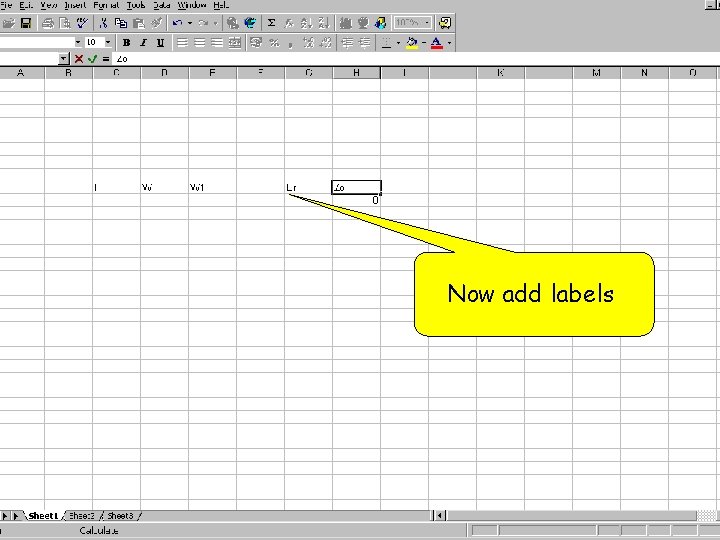720x540 pixels.
Task: Click the Borders icon
Action: click(x=386, y=43)
